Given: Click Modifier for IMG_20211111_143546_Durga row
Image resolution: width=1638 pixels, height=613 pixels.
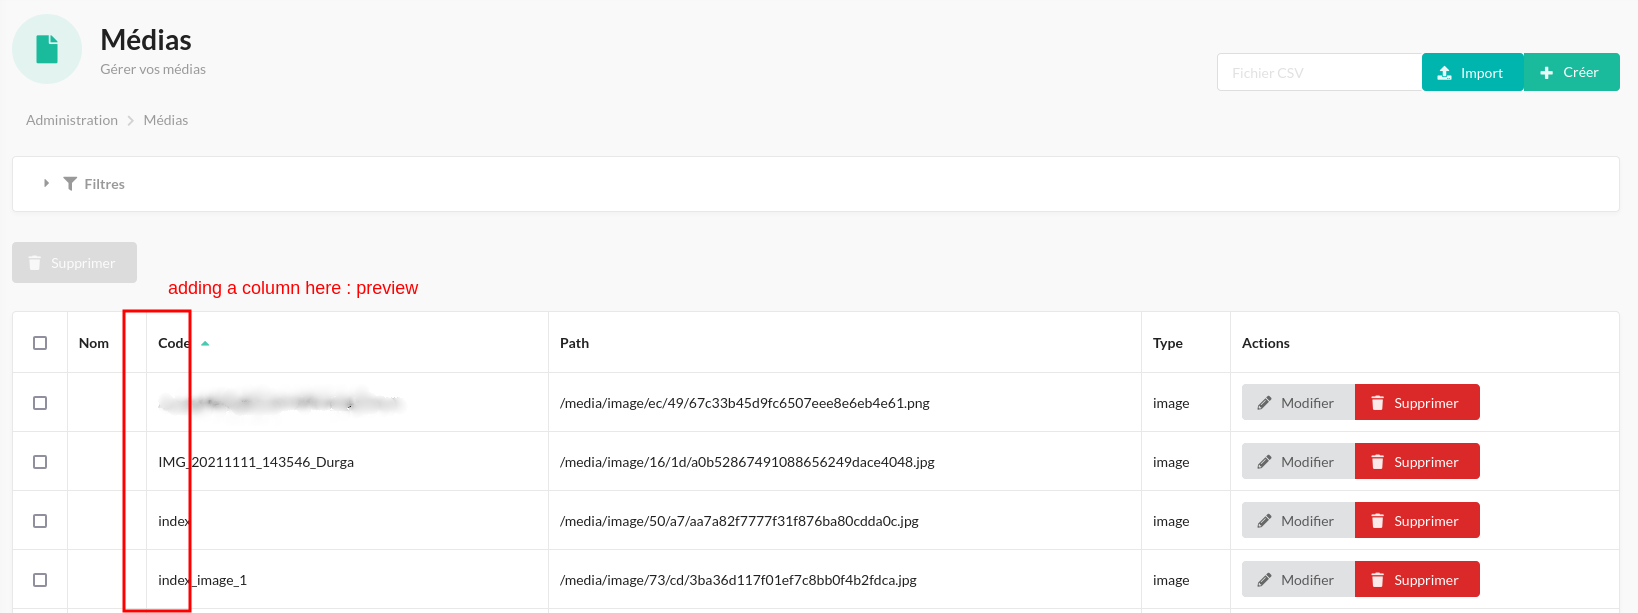Looking at the screenshot, I should [1298, 462].
